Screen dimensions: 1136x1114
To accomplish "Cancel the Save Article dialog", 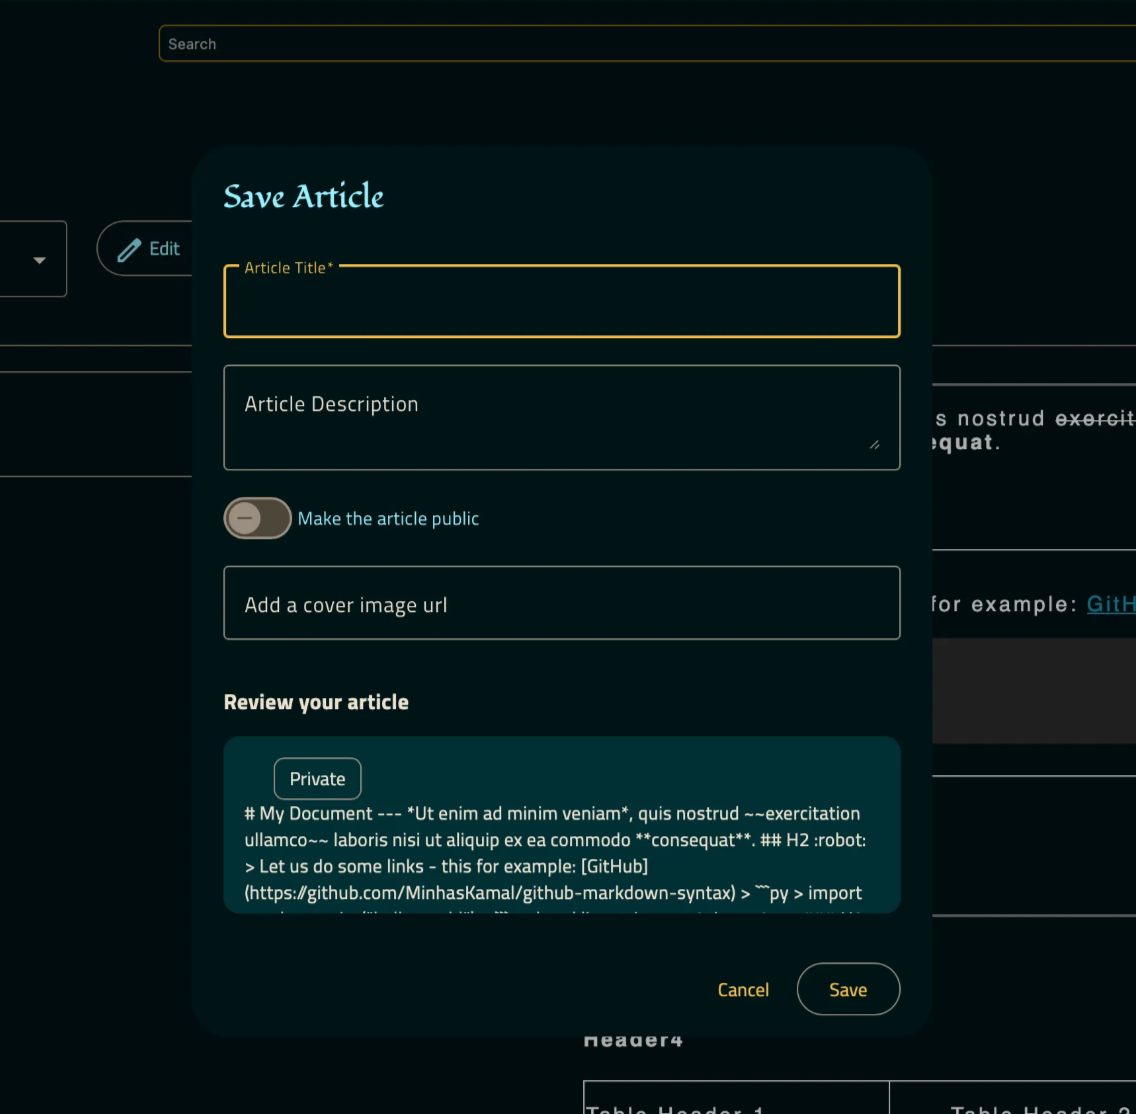I will [743, 989].
